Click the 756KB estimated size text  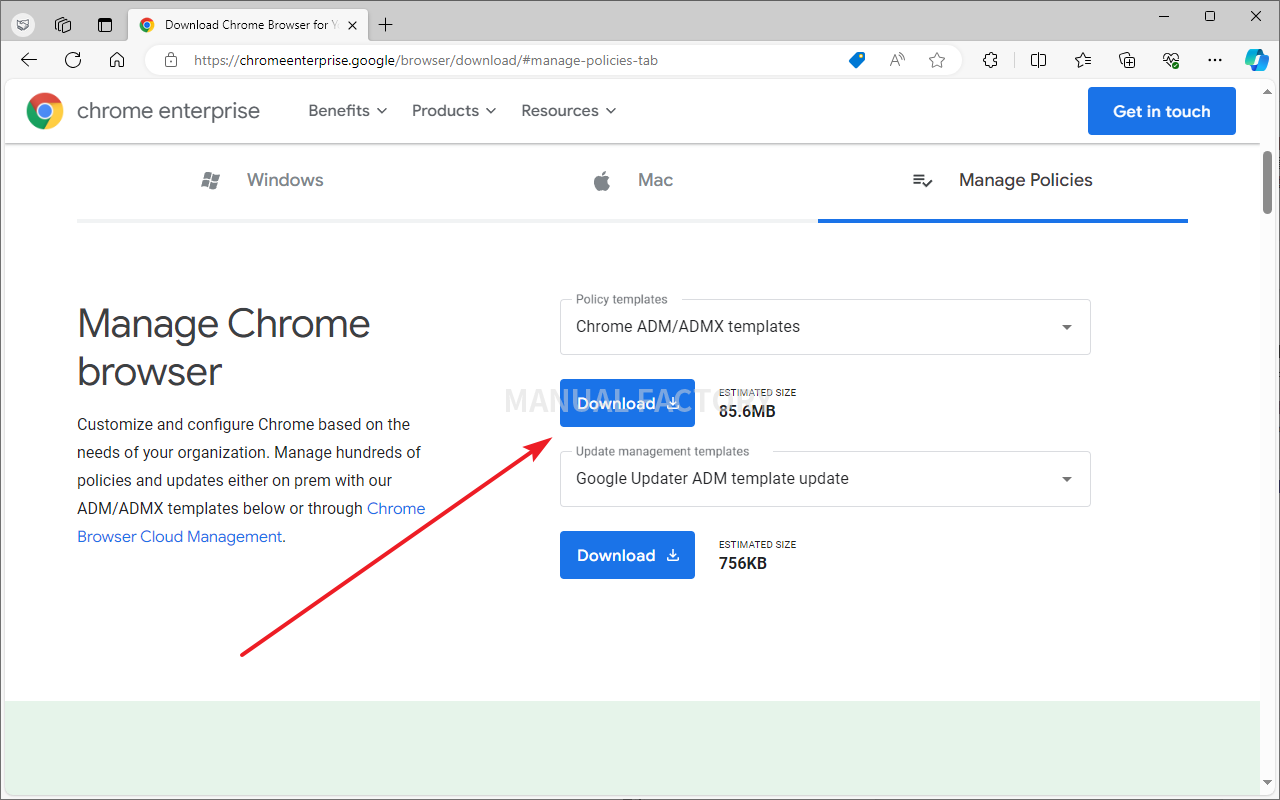point(743,563)
